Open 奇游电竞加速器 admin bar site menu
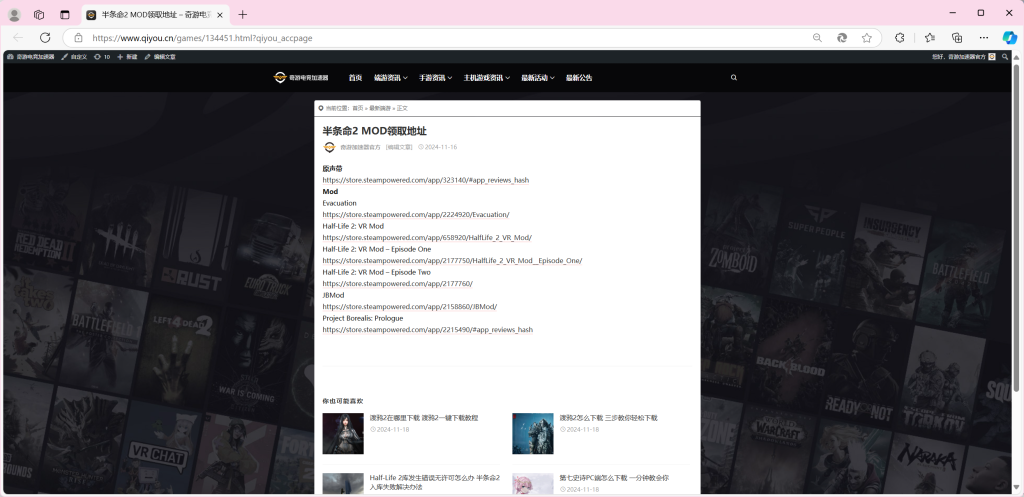The width and height of the screenshot is (1024, 497). (x=31, y=57)
